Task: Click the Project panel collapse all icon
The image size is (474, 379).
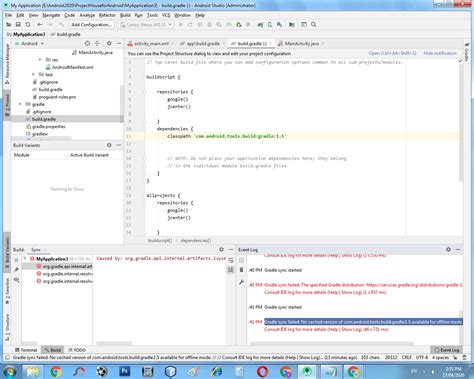Action: pyautogui.click(x=97, y=43)
